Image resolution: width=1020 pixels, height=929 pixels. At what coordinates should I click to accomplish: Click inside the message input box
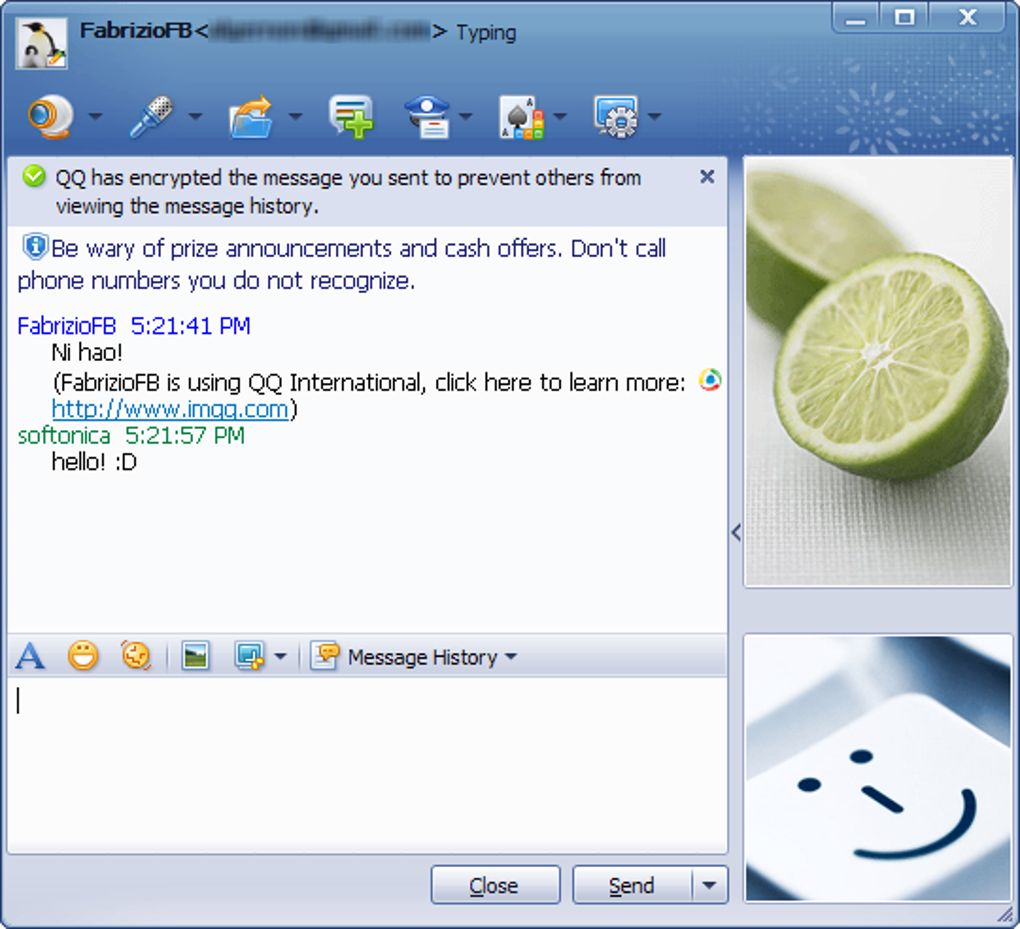(368, 765)
